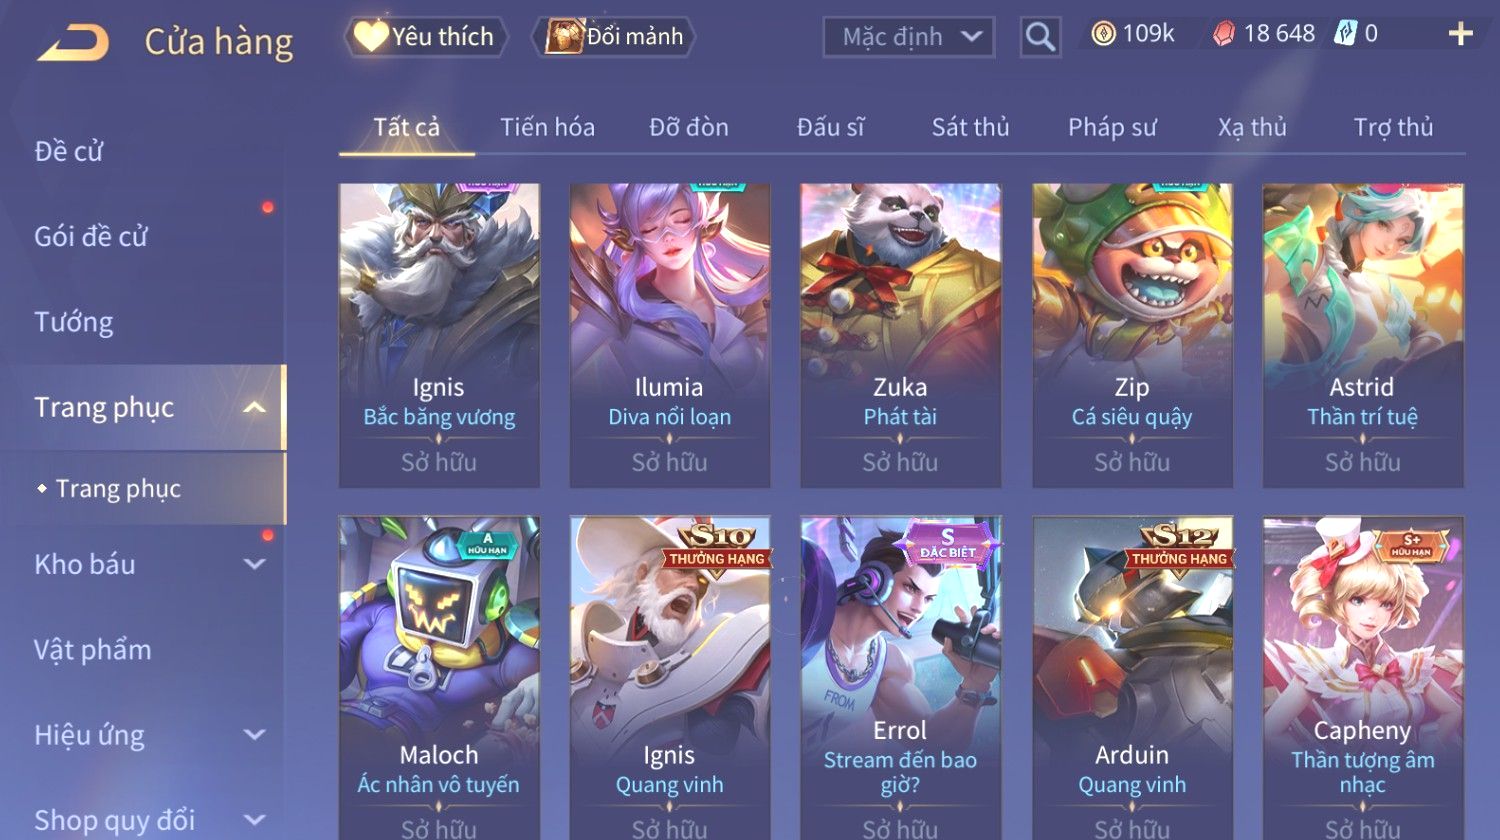Select the Trang phục sub-item

pos(118,488)
